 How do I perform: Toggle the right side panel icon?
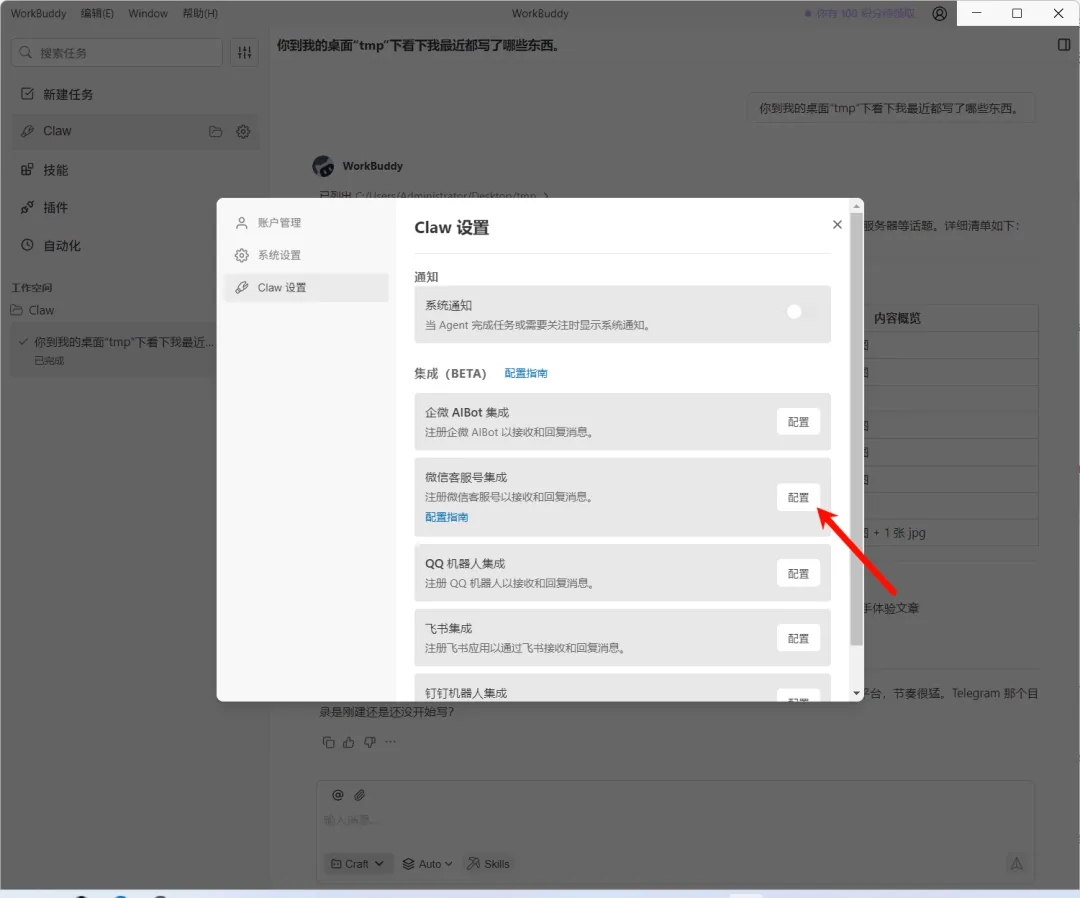coord(1064,45)
